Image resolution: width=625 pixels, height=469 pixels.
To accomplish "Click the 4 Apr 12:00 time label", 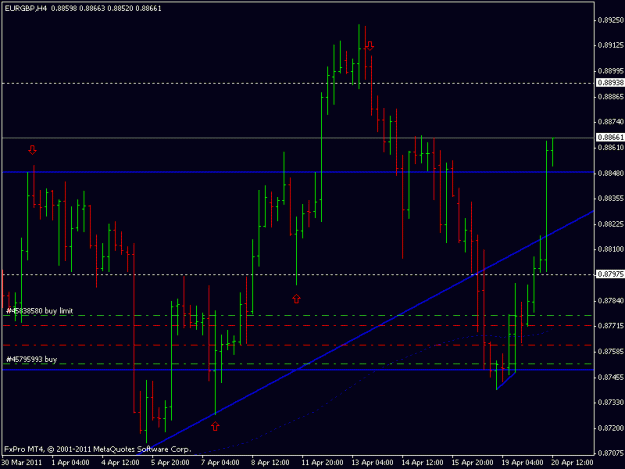I will point(120,463).
